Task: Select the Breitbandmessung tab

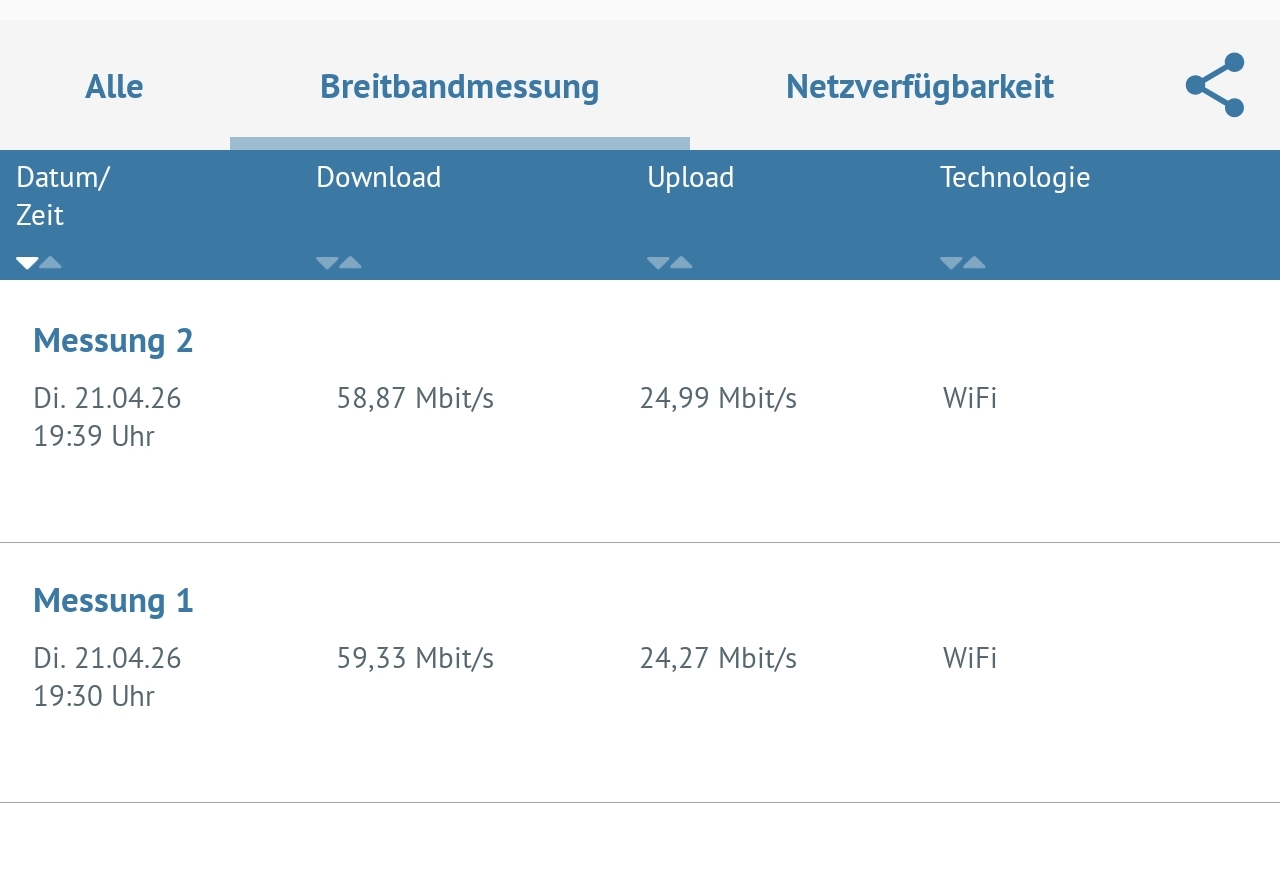Action: click(459, 87)
